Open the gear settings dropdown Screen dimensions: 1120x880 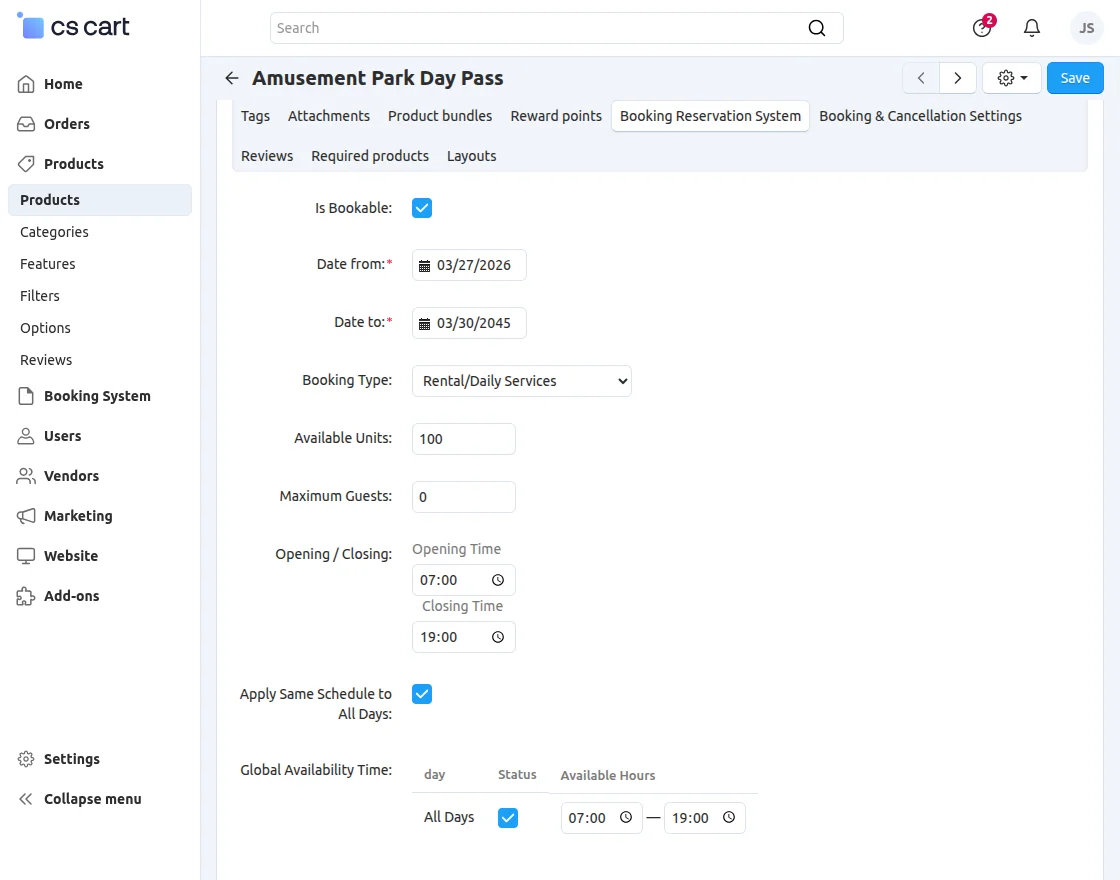point(1012,78)
